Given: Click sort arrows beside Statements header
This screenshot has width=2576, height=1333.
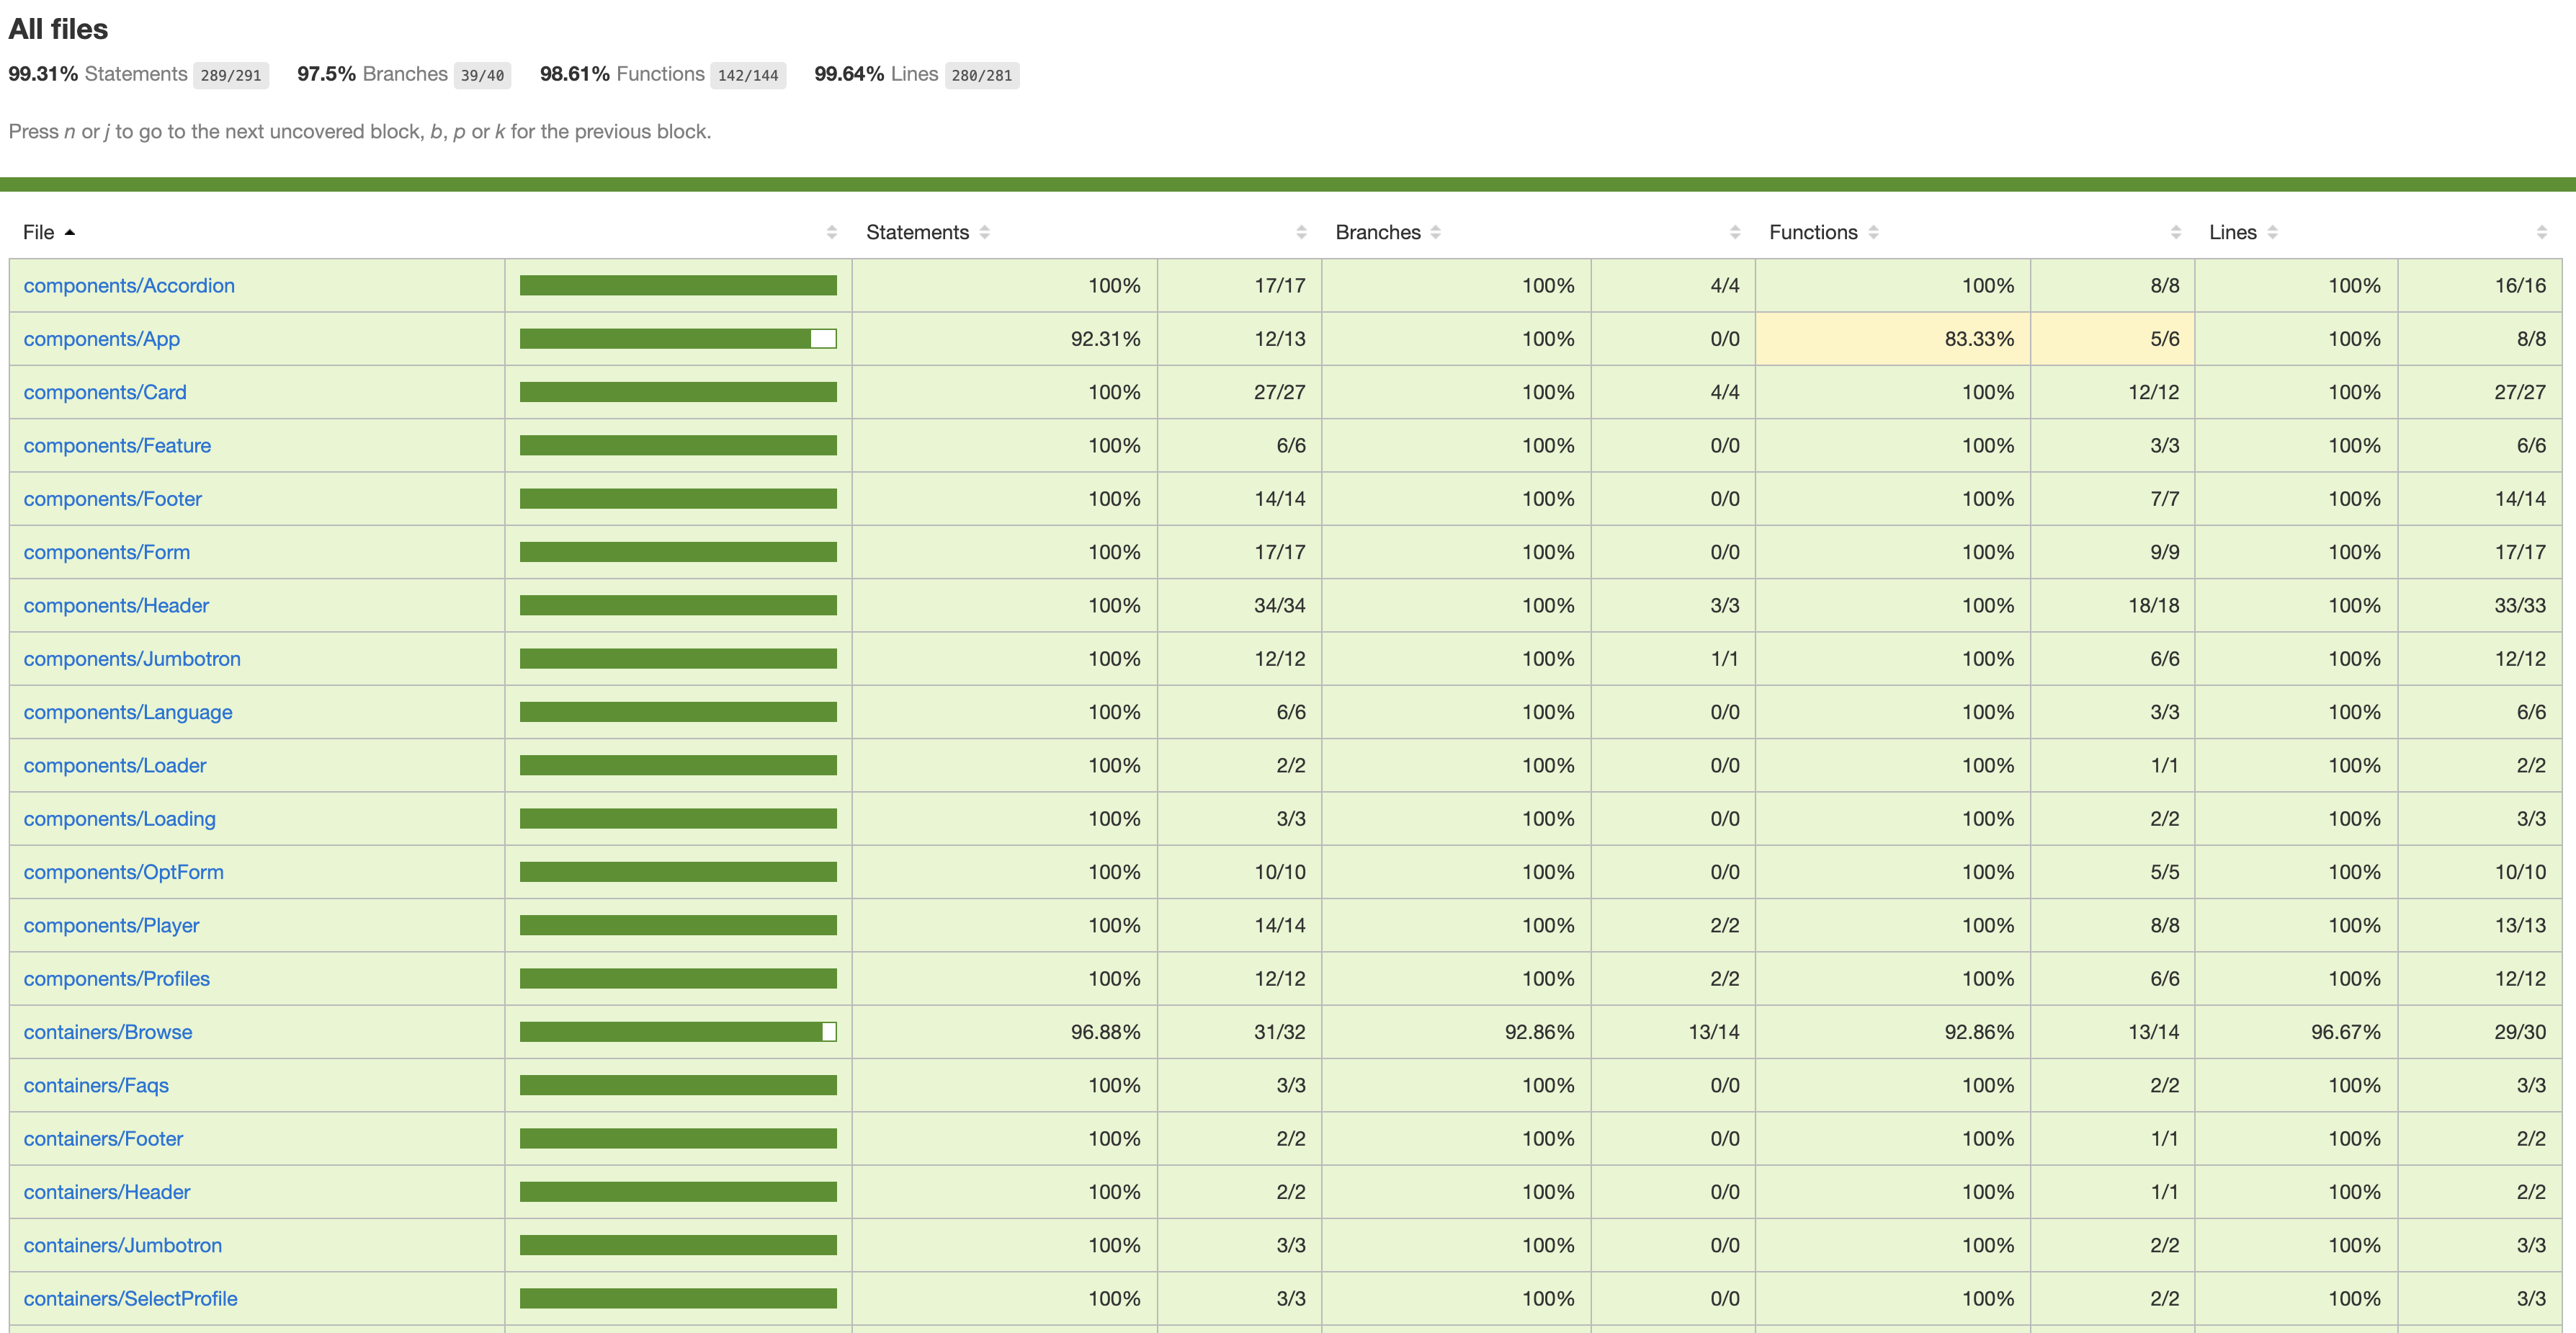Looking at the screenshot, I should coord(985,233).
